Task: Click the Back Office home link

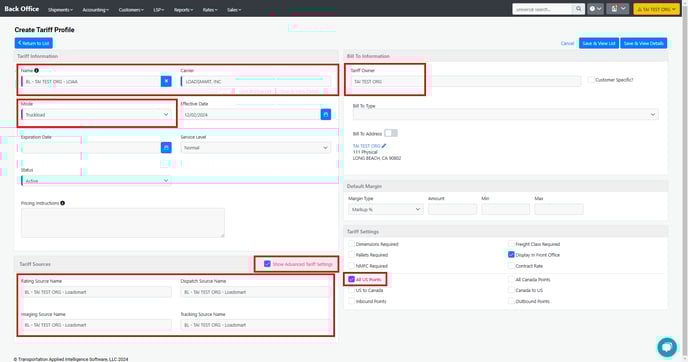Action: [x=22, y=9]
